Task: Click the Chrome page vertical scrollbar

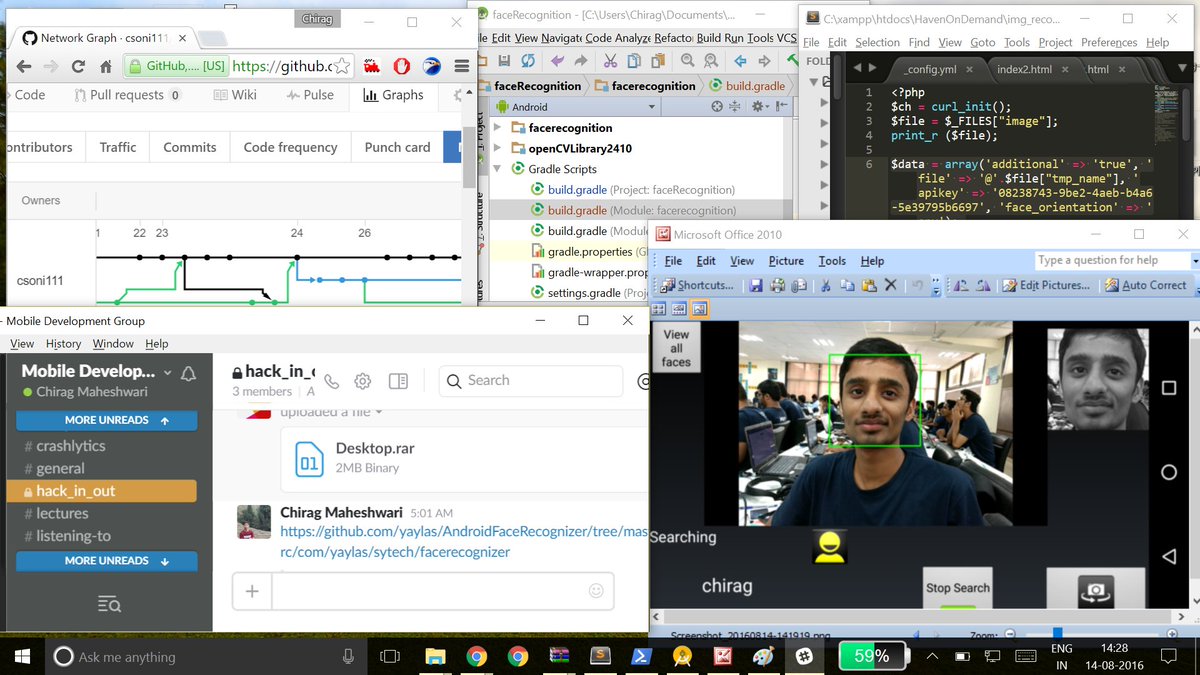Action: [x=469, y=158]
